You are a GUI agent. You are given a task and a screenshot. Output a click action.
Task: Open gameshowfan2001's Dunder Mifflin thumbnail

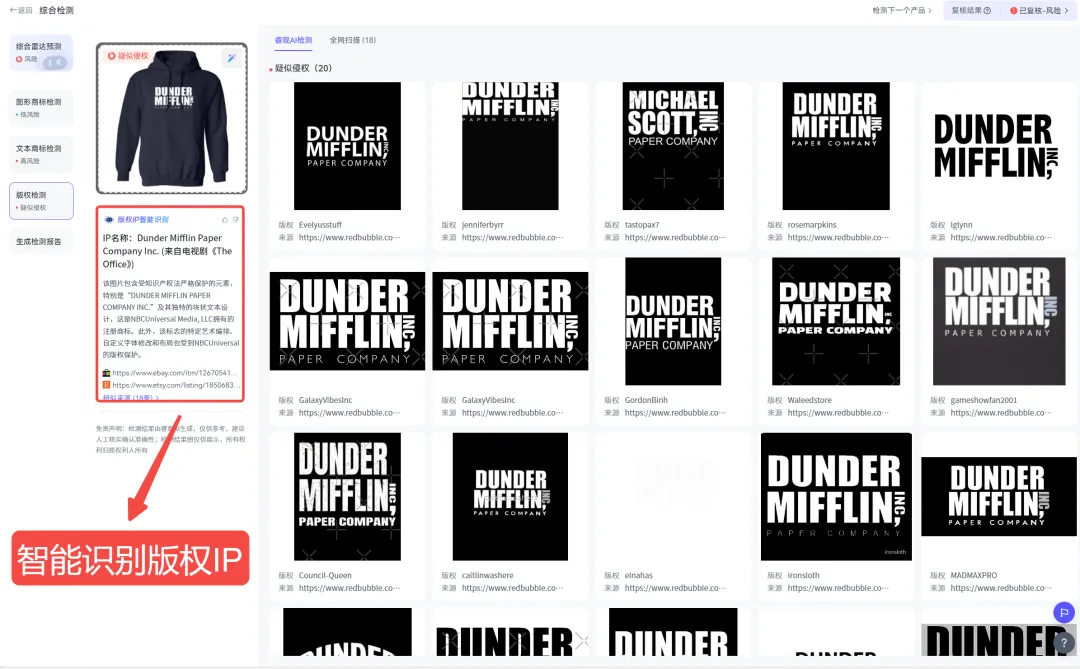point(999,321)
